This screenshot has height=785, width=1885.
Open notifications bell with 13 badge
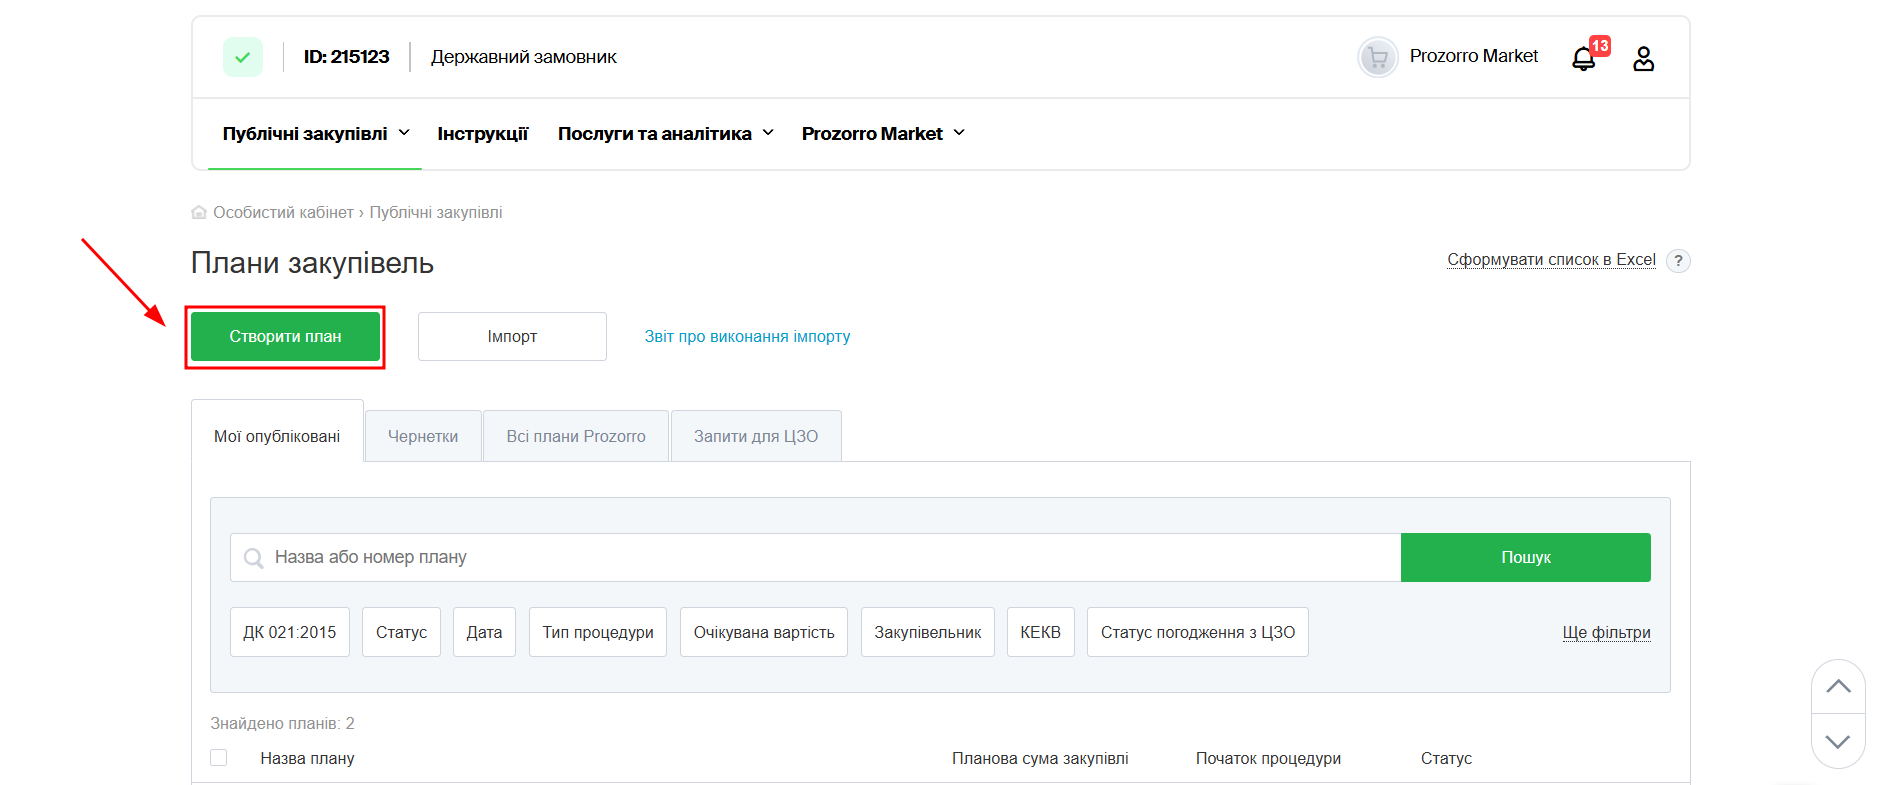click(1584, 59)
